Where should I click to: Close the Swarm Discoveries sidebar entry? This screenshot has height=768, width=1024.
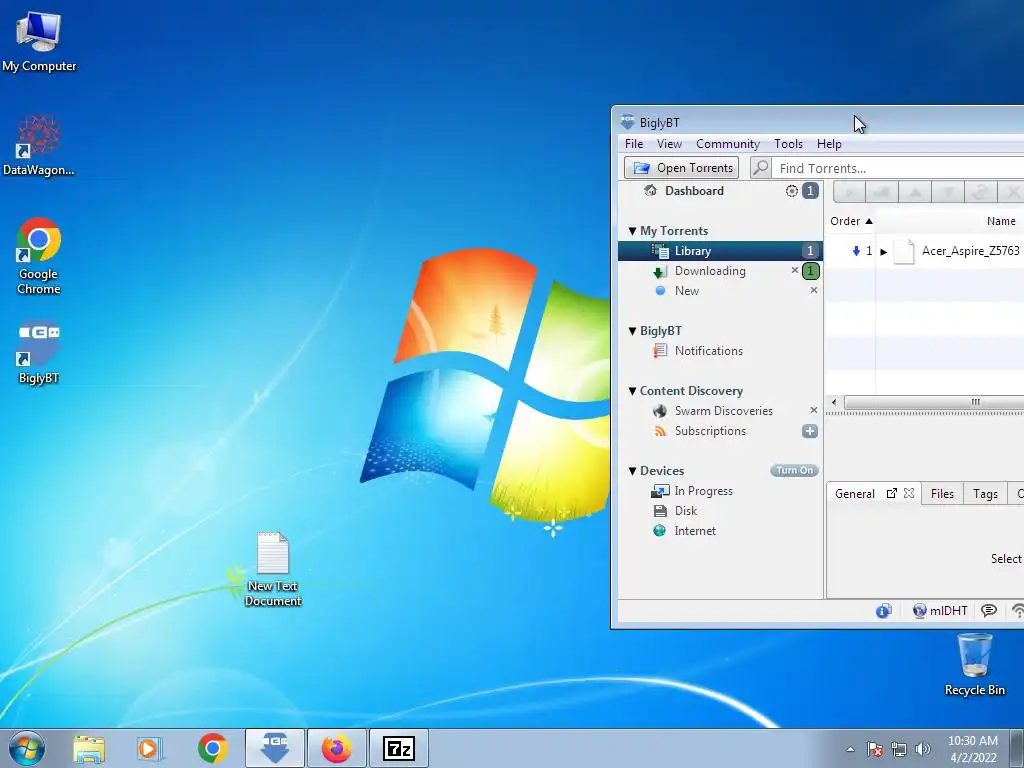pyautogui.click(x=814, y=410)
